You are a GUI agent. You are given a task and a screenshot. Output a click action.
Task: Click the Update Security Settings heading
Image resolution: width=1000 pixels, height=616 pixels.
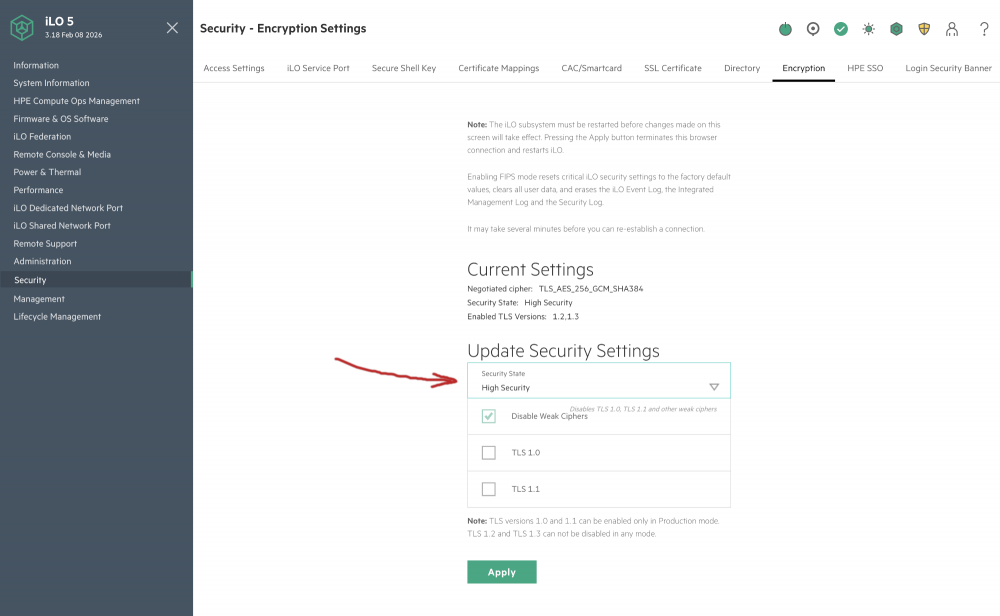click(x=563, y=351)
